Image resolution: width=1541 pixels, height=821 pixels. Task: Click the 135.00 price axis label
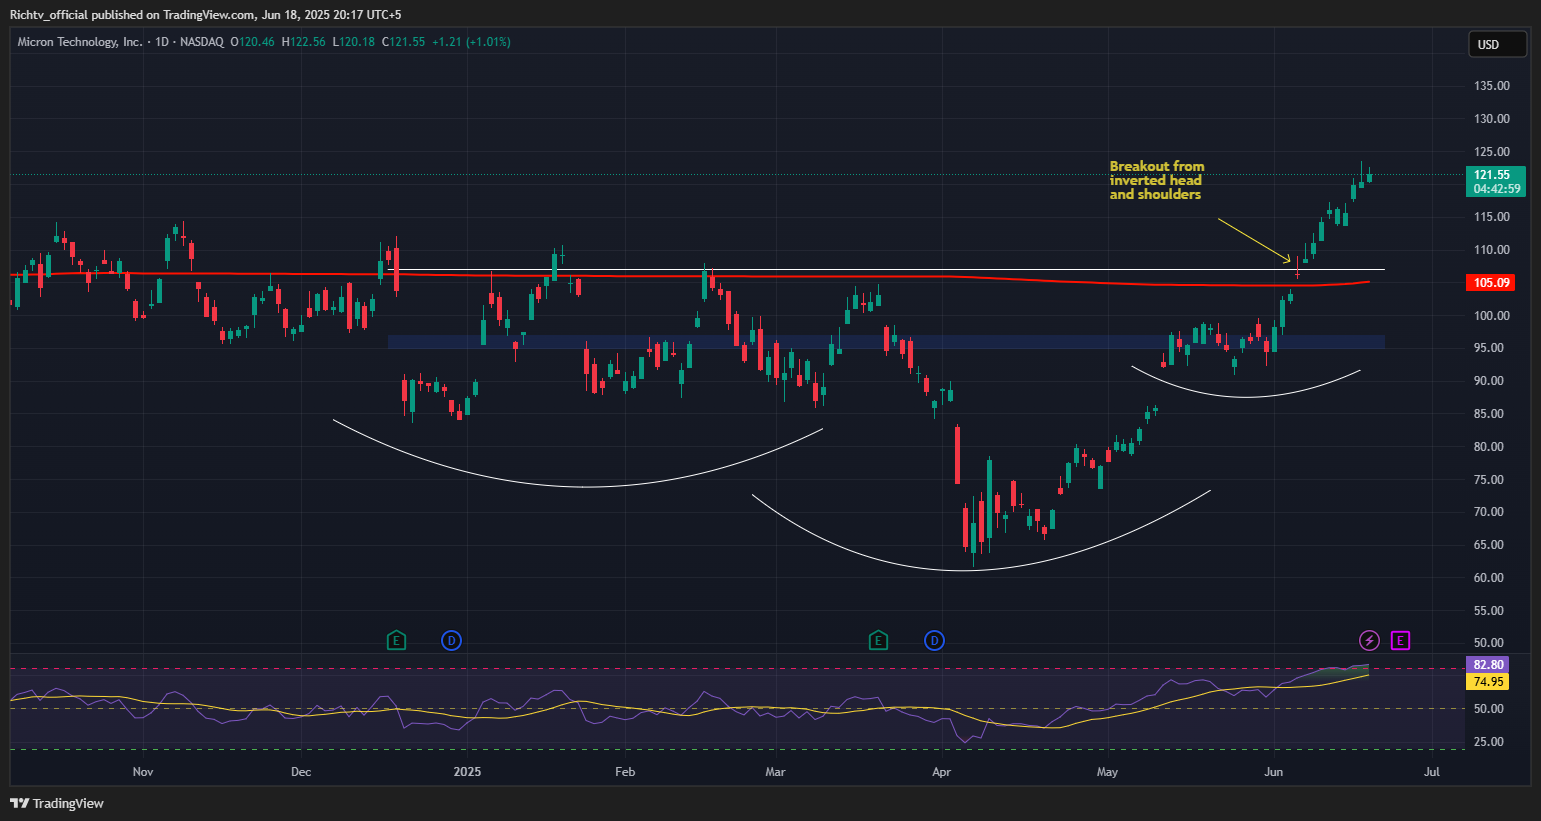point(1492,86)
